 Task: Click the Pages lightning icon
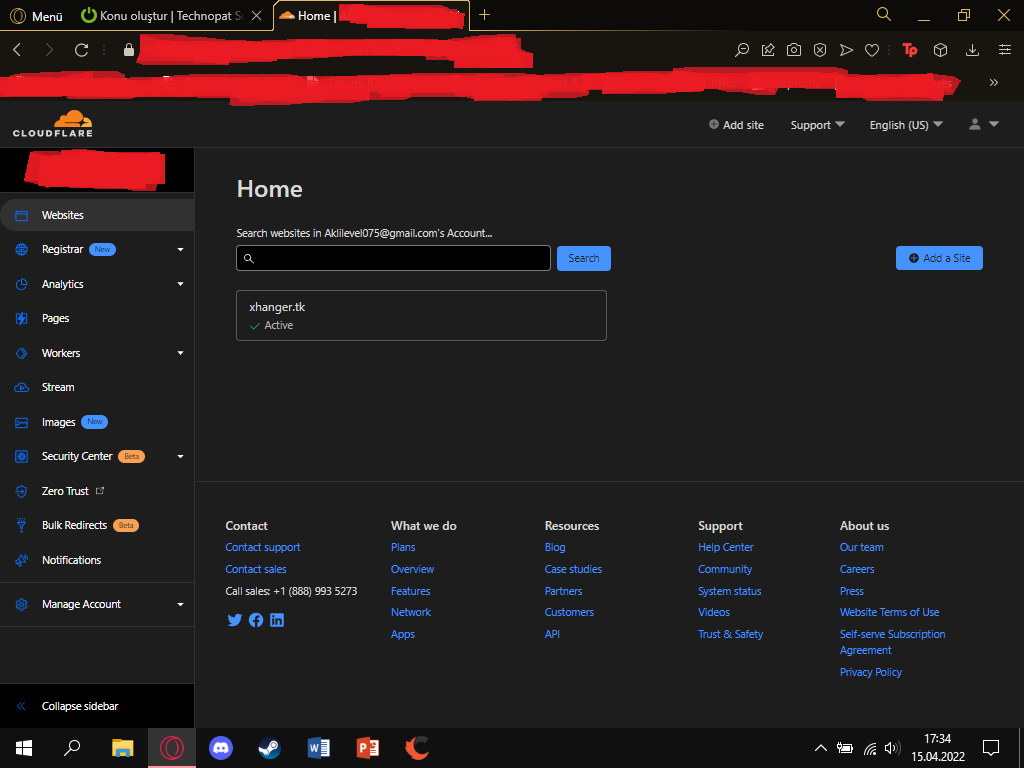[22, 318]
